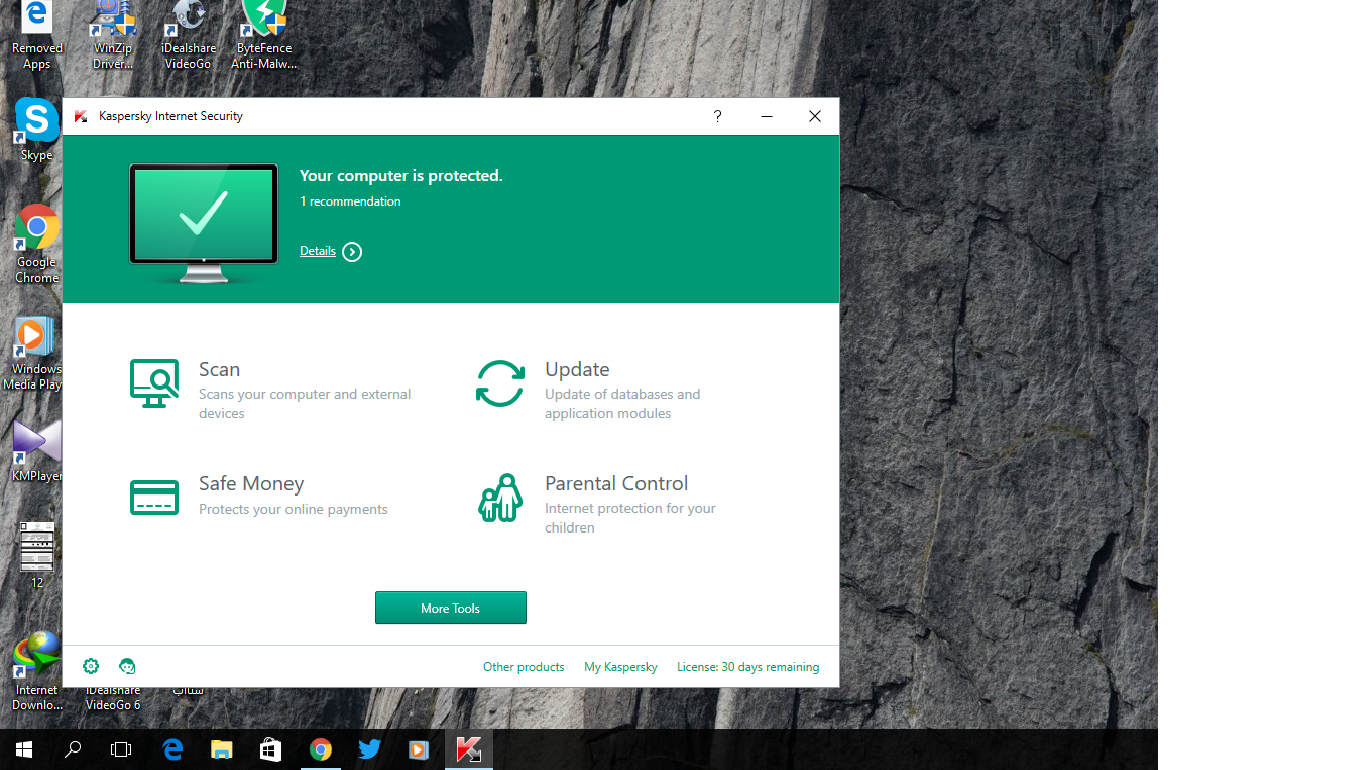Open the support agent icon
The height and width of the screenshot is (770, 1366).
[127, 666]
